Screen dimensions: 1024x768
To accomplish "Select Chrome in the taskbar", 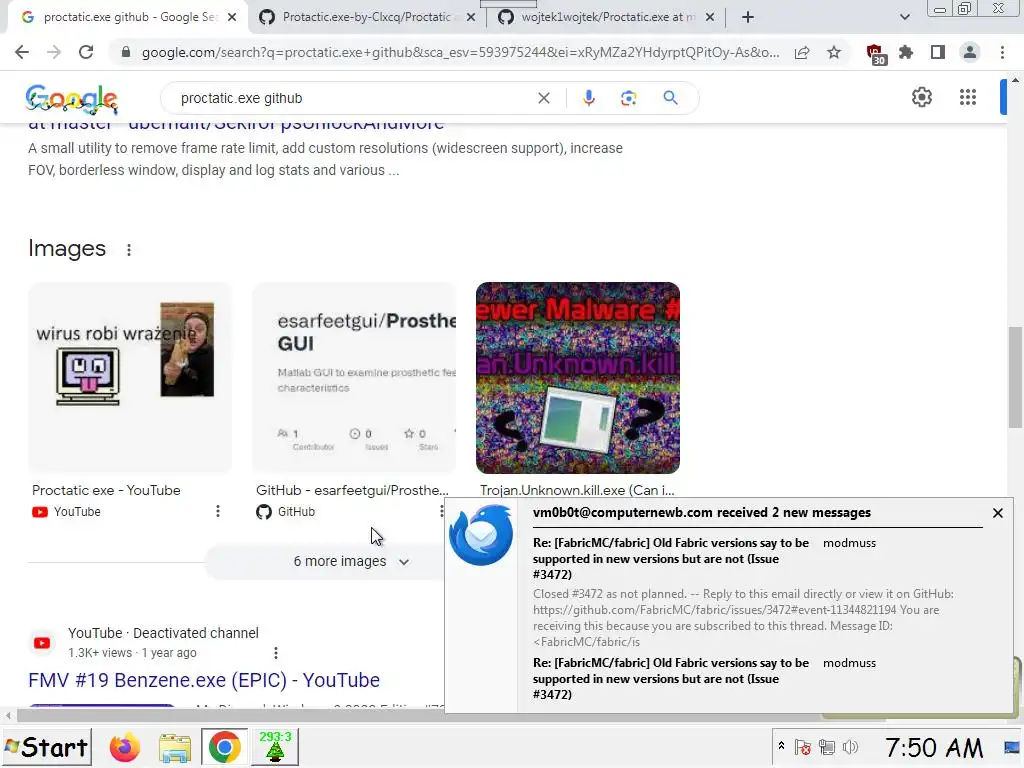I will click(x=224, y=747).
